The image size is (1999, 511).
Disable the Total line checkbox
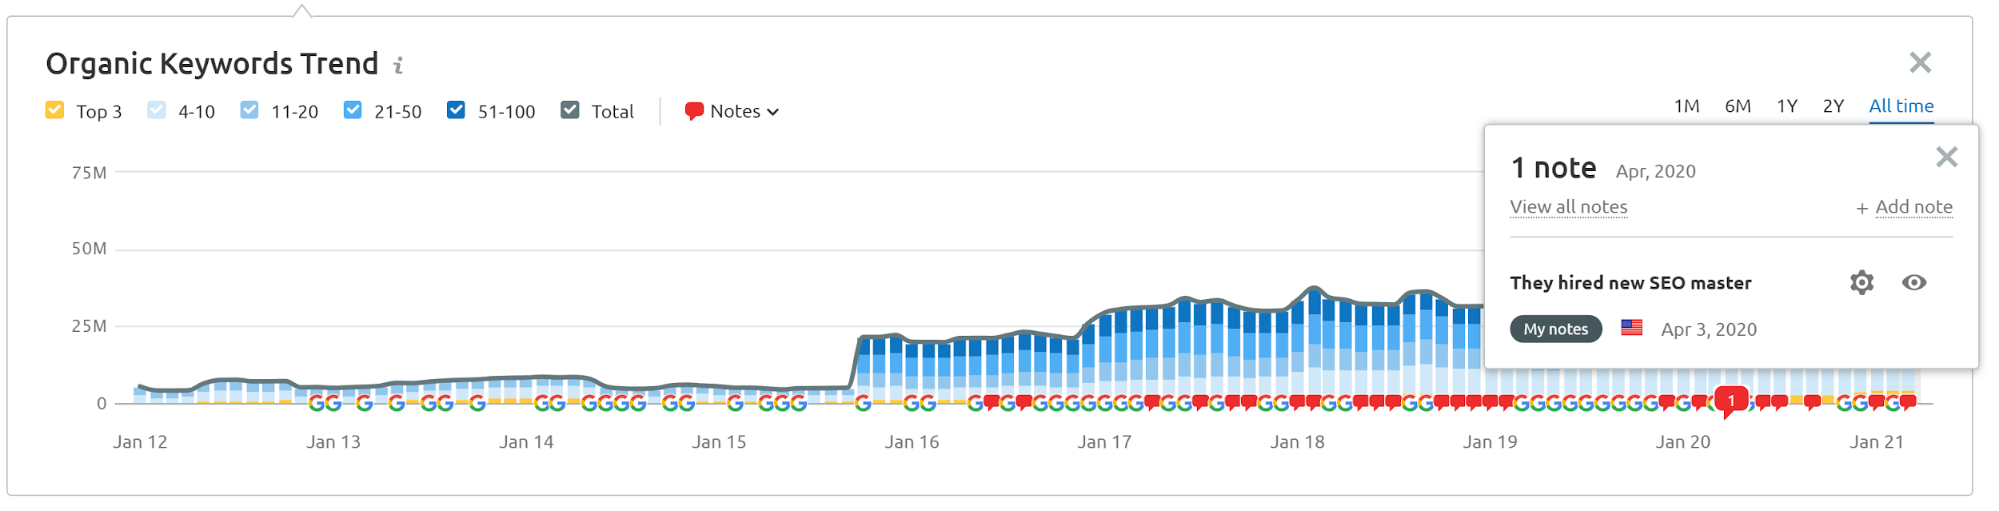570,110
